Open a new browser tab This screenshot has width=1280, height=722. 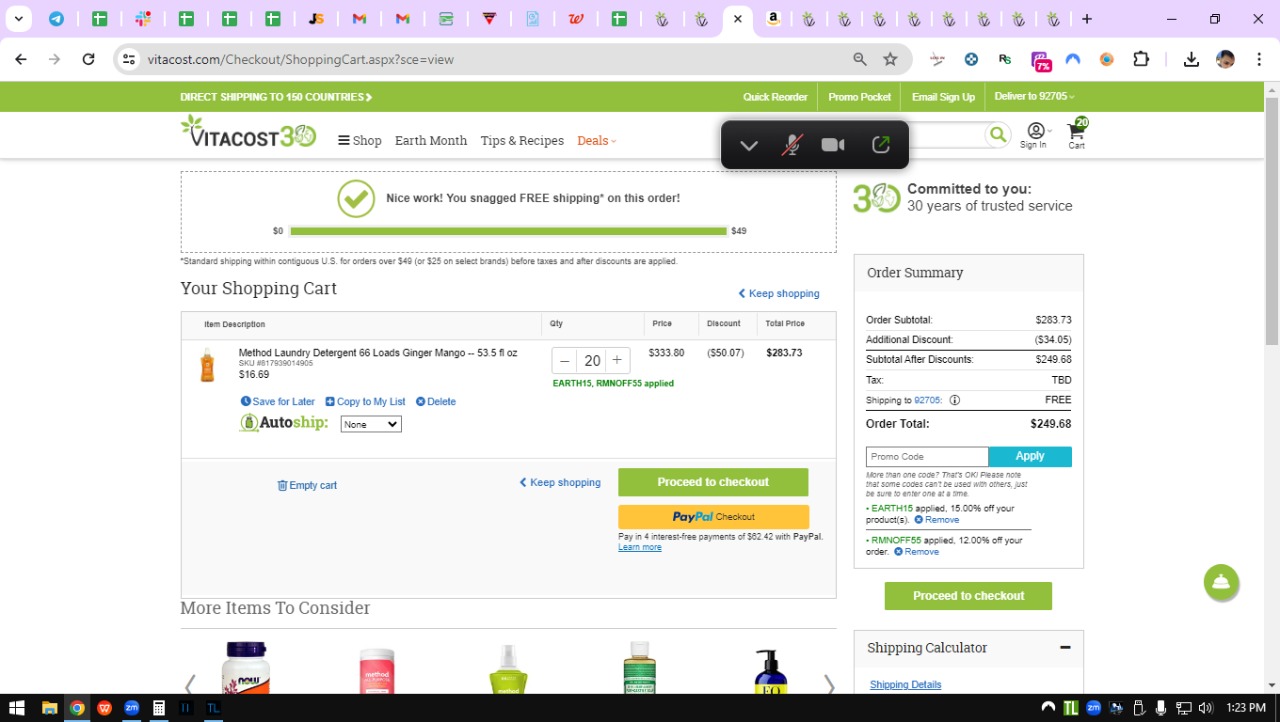coord(1087,19)
